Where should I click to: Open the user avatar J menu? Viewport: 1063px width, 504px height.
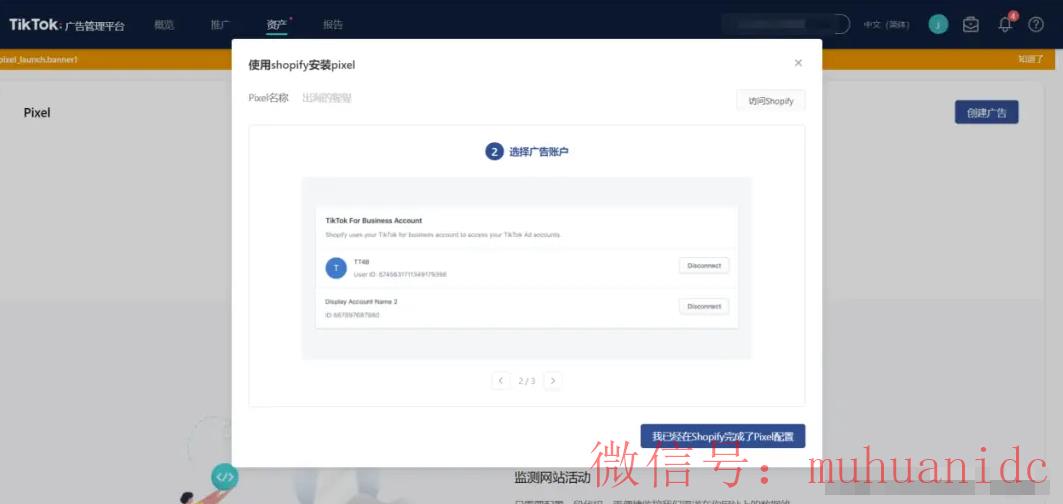938,24
